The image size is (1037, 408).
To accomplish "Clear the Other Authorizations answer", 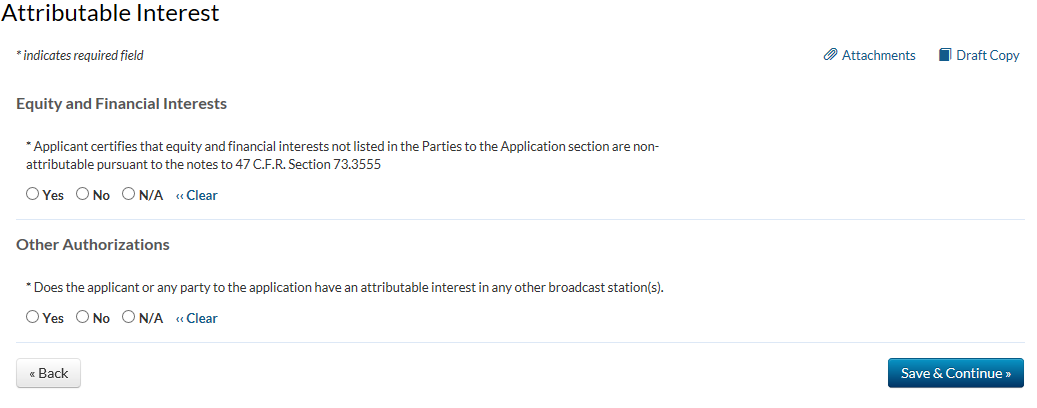I will point(197,319).
